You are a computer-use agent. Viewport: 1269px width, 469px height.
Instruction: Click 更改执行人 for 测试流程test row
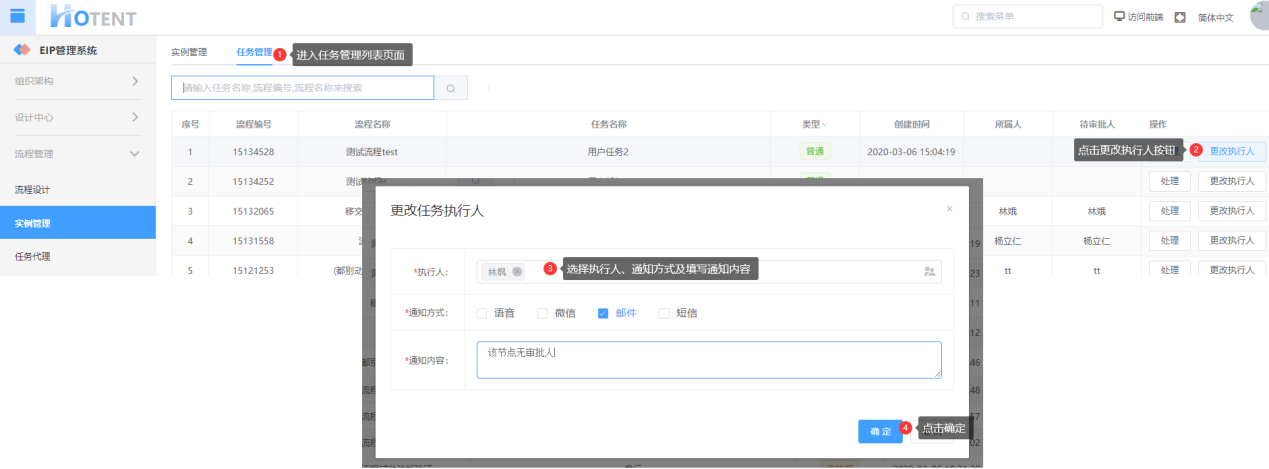(1232, 152)
